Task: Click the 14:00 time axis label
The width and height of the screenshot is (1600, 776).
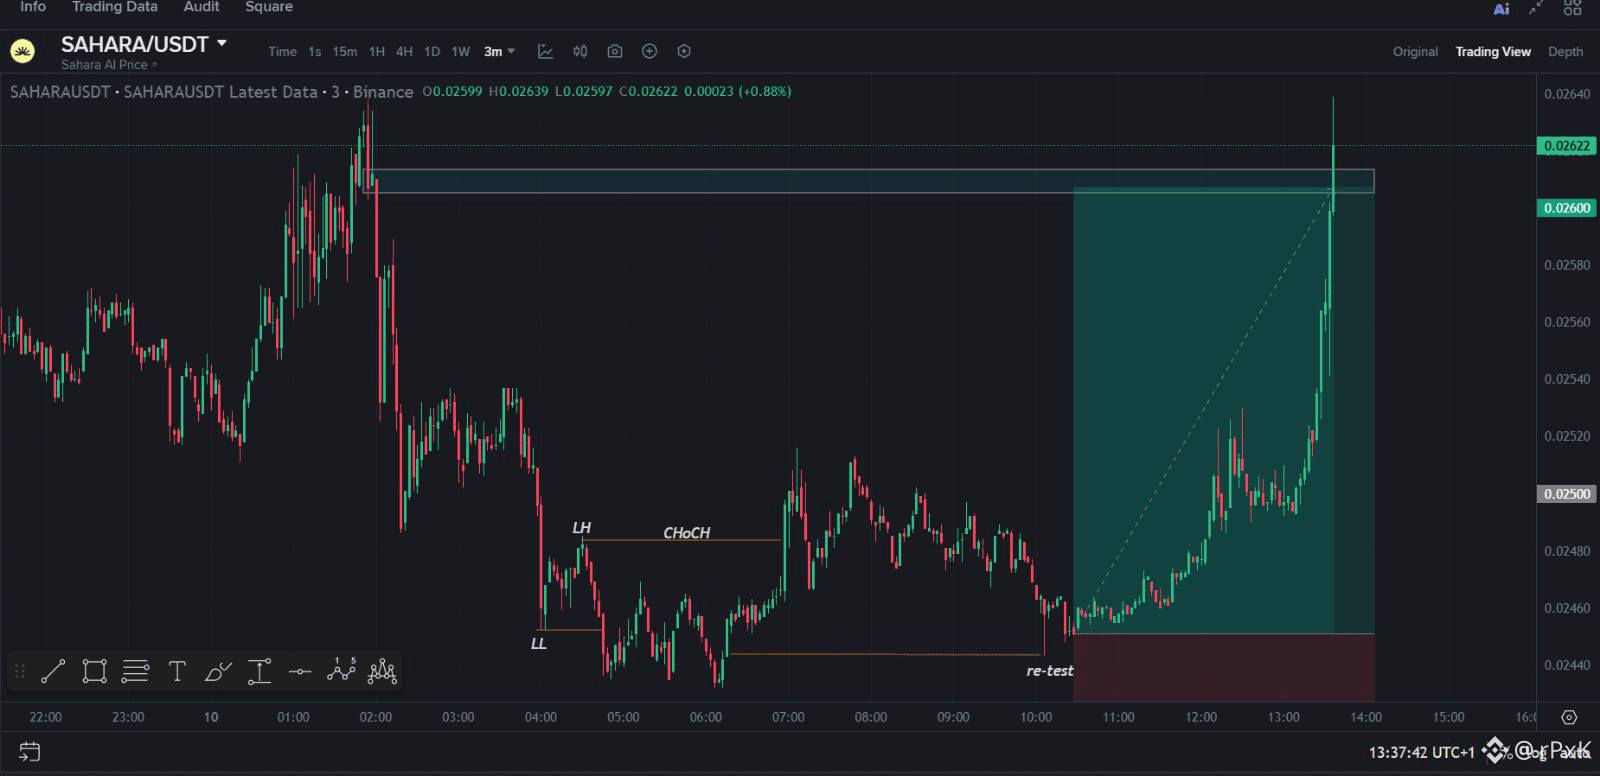Action: 1366,717
